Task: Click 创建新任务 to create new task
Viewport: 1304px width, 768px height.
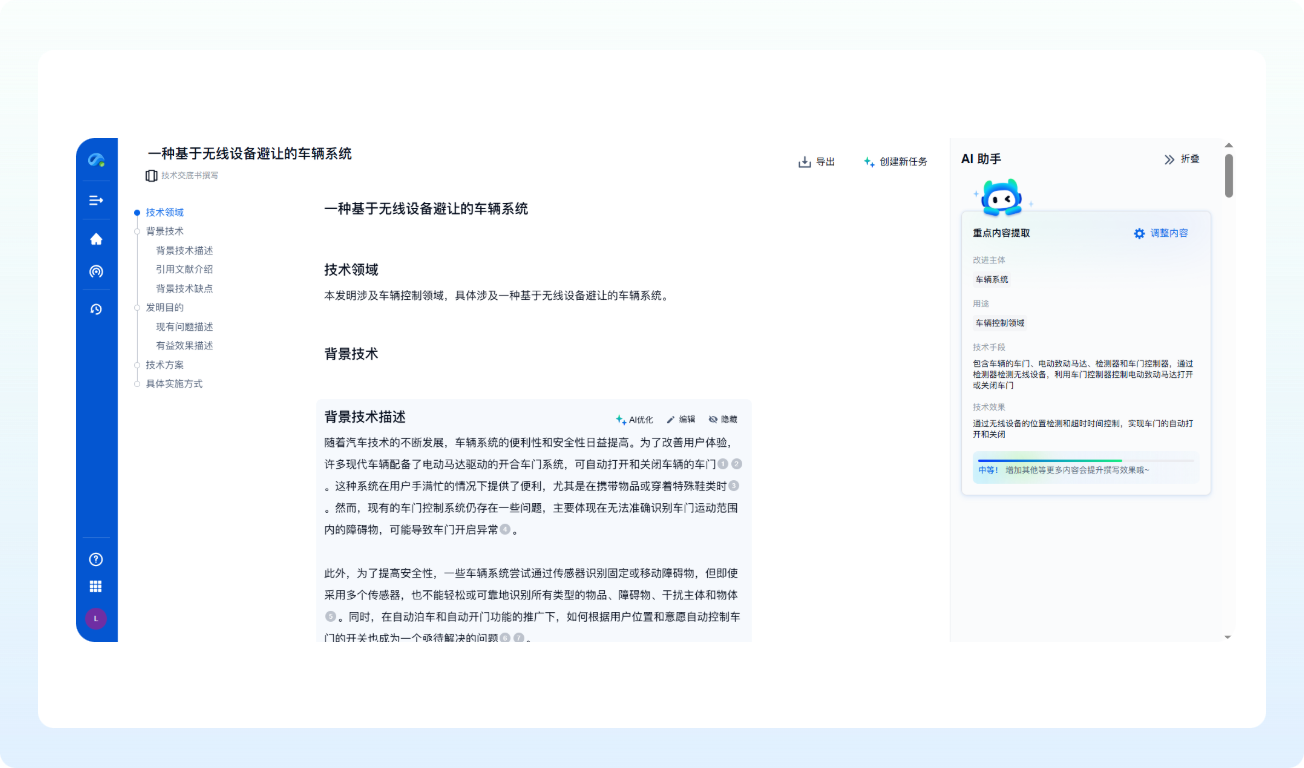Action: 895,162
